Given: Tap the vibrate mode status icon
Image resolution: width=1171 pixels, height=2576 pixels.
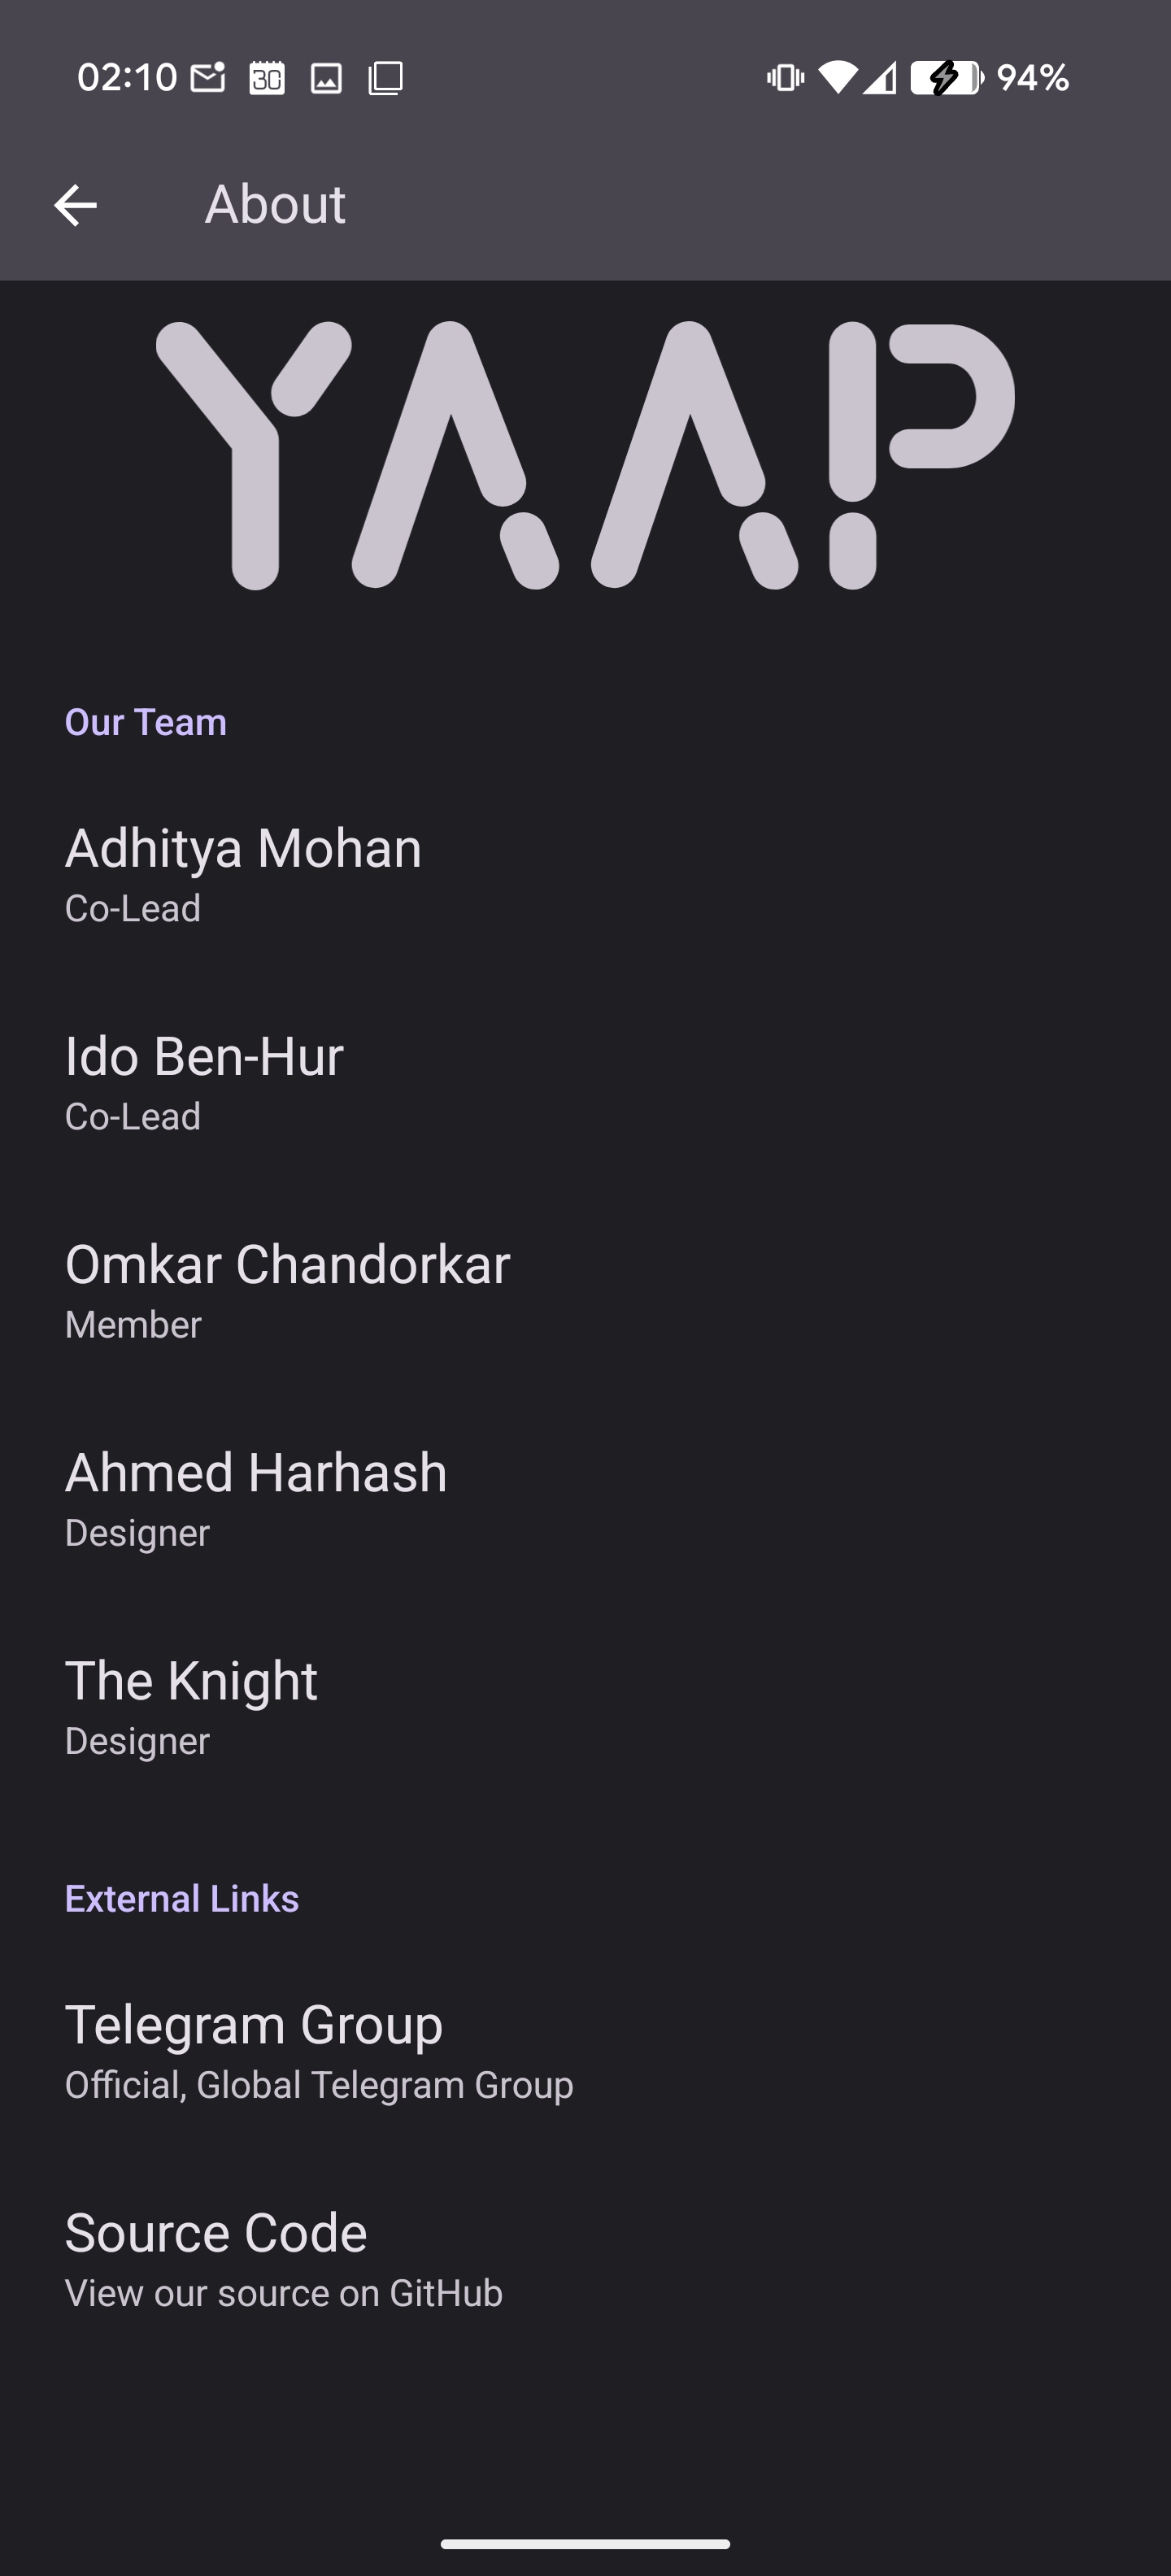Looking at the screenshot, I should (785, 77).
